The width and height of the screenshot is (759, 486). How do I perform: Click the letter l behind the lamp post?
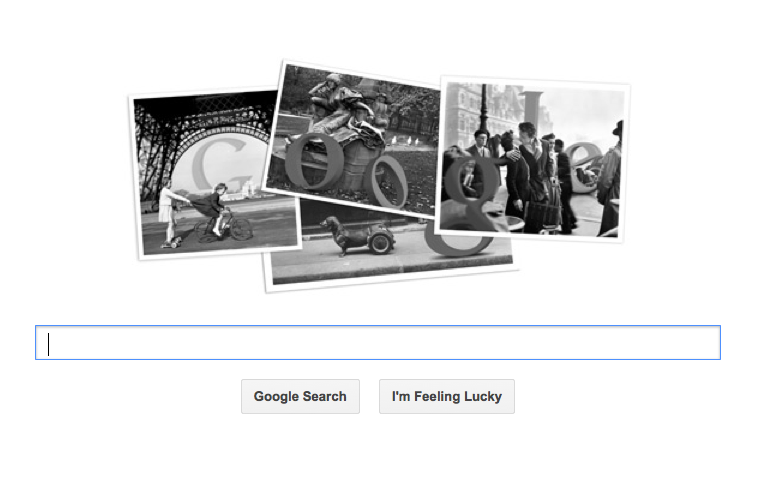point(532,107)
